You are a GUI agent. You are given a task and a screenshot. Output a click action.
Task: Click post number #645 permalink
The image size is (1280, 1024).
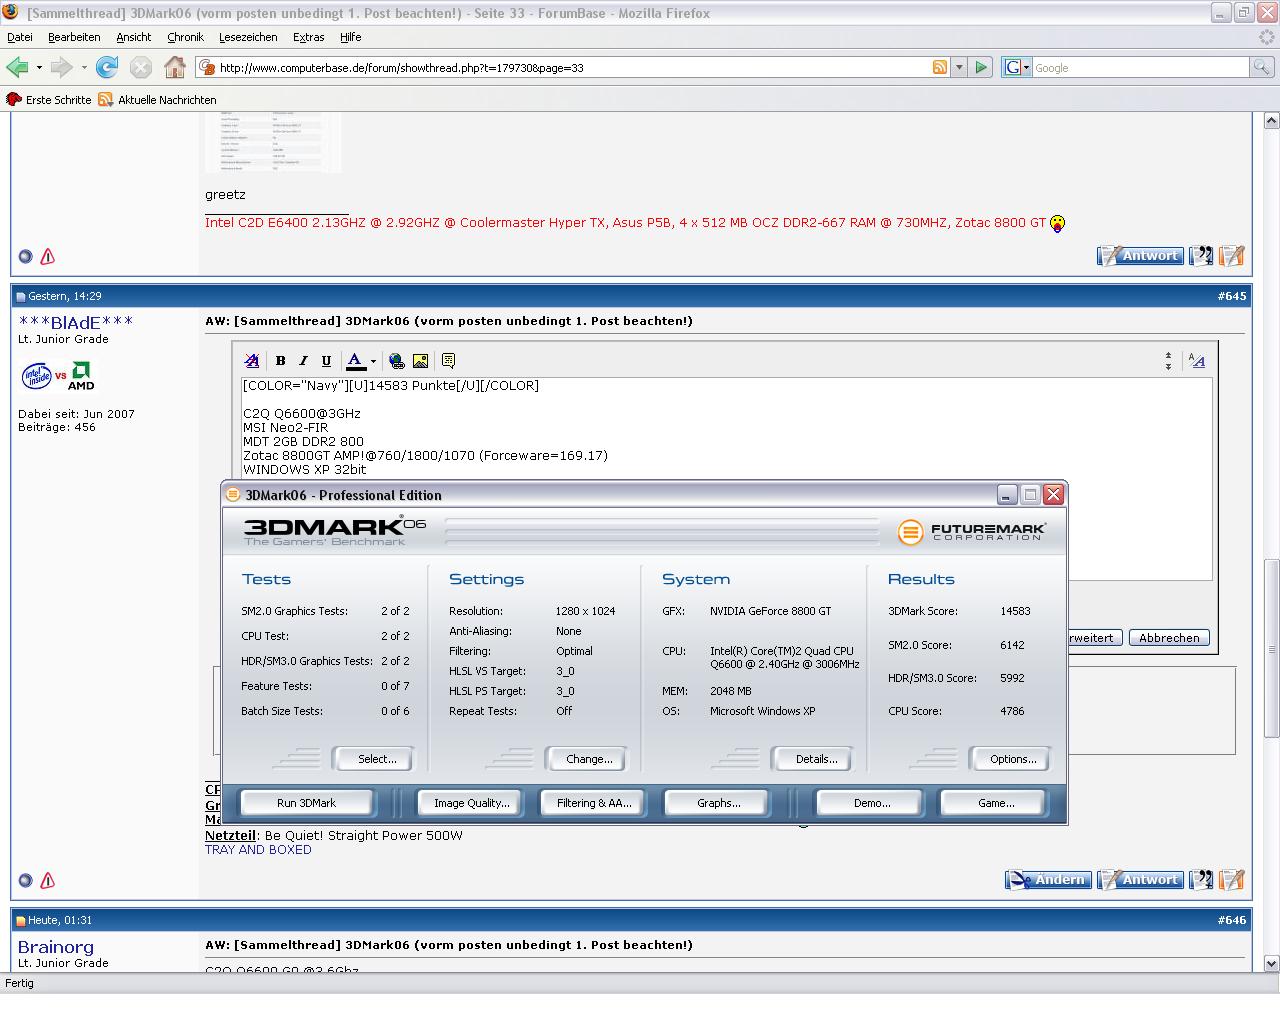point(1232,296)
